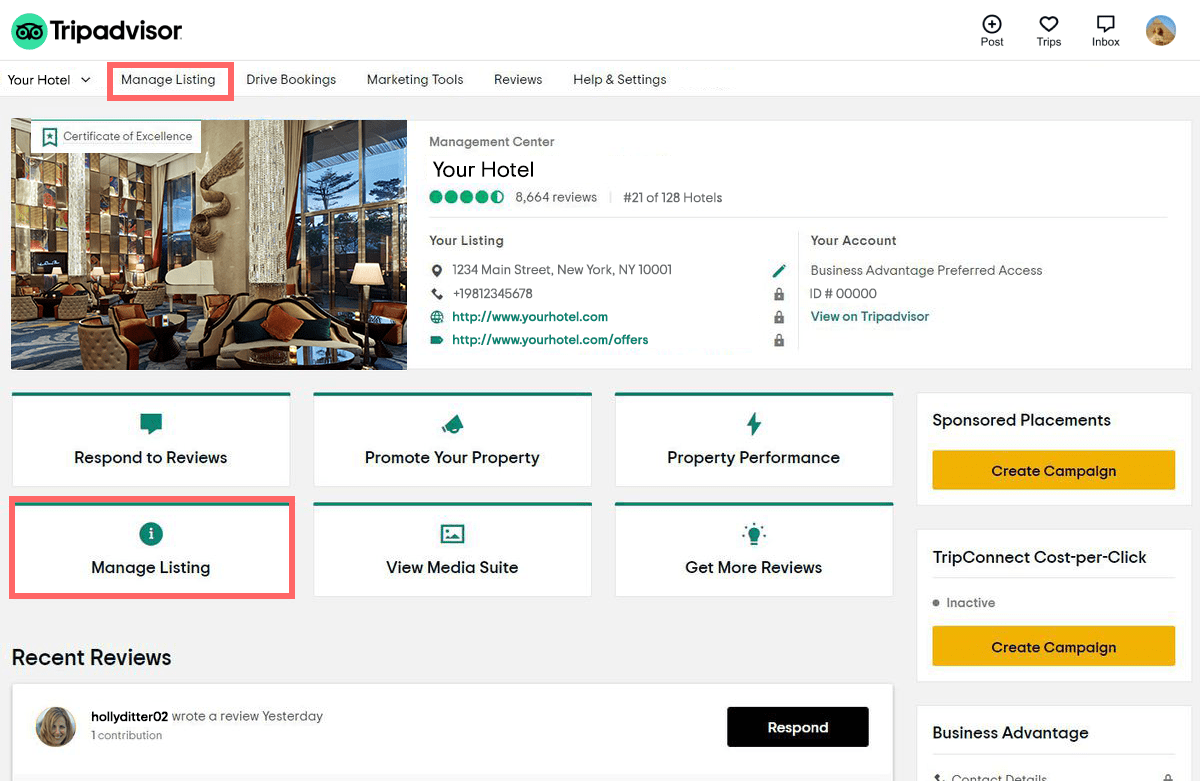The width and height of the screenshot is (1200, 781).
Task: Open the Reviews menu
Action: pos(518,80)
